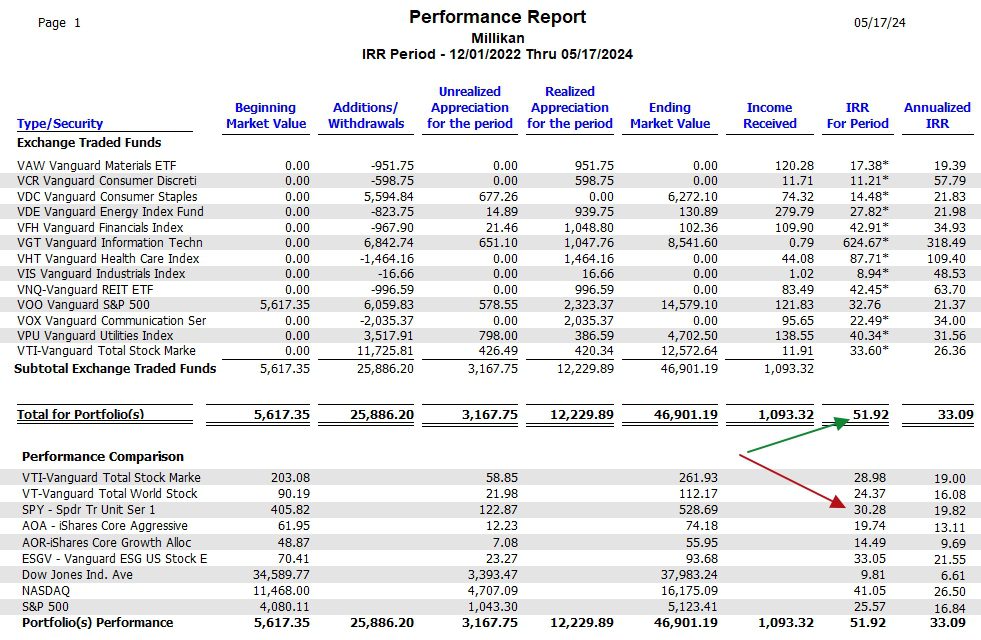981x640 pixels.
Task: Select the Millikan portfolio name
Action: point(497,38)
